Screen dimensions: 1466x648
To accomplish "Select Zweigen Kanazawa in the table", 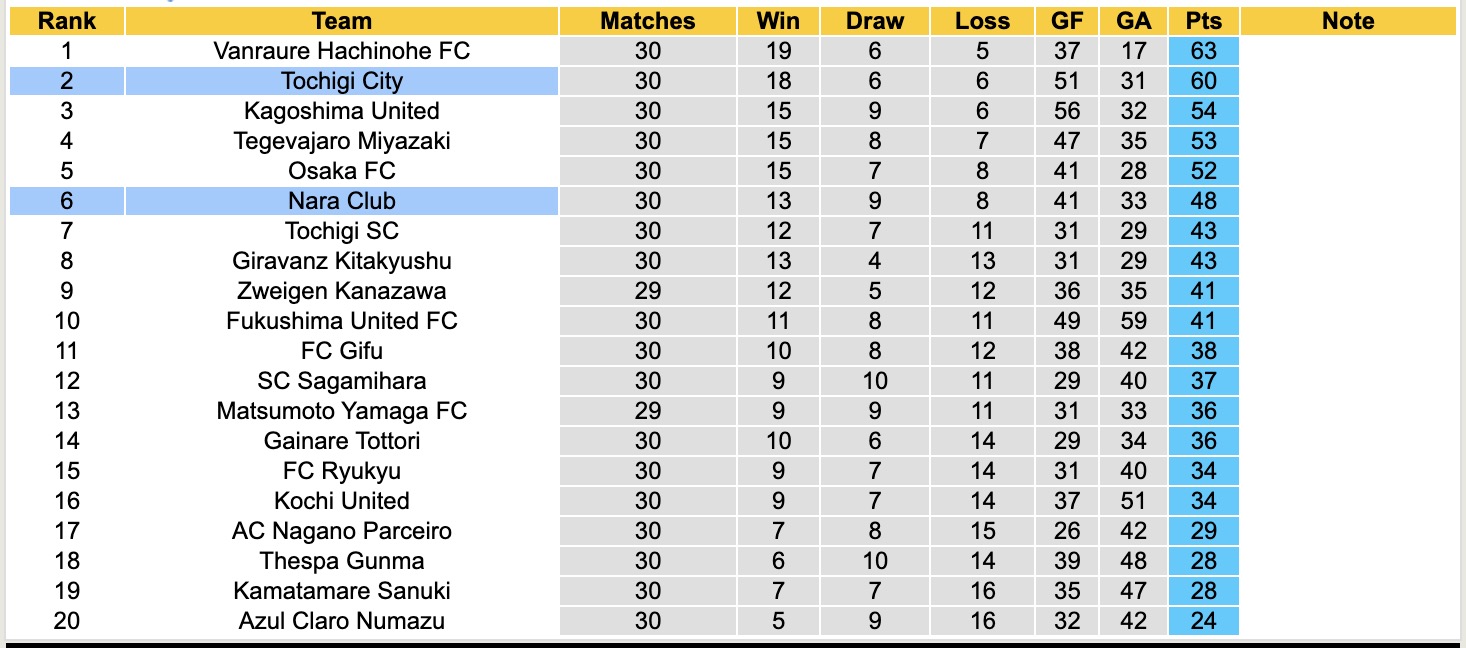I will (x=341, y=291).
